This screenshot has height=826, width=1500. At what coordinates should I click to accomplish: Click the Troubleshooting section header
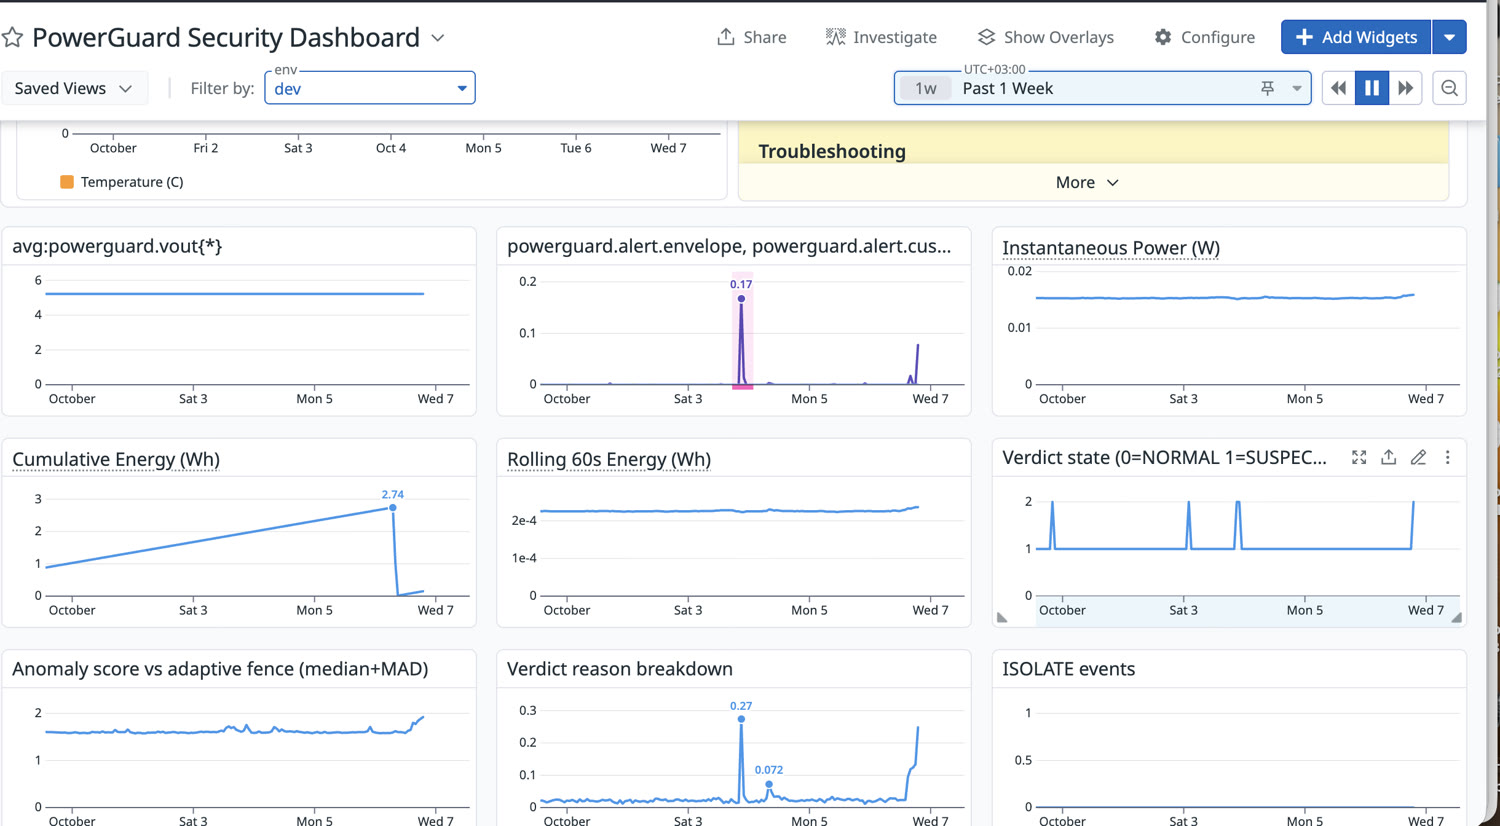pyautogui.click(x=832, y=151)
